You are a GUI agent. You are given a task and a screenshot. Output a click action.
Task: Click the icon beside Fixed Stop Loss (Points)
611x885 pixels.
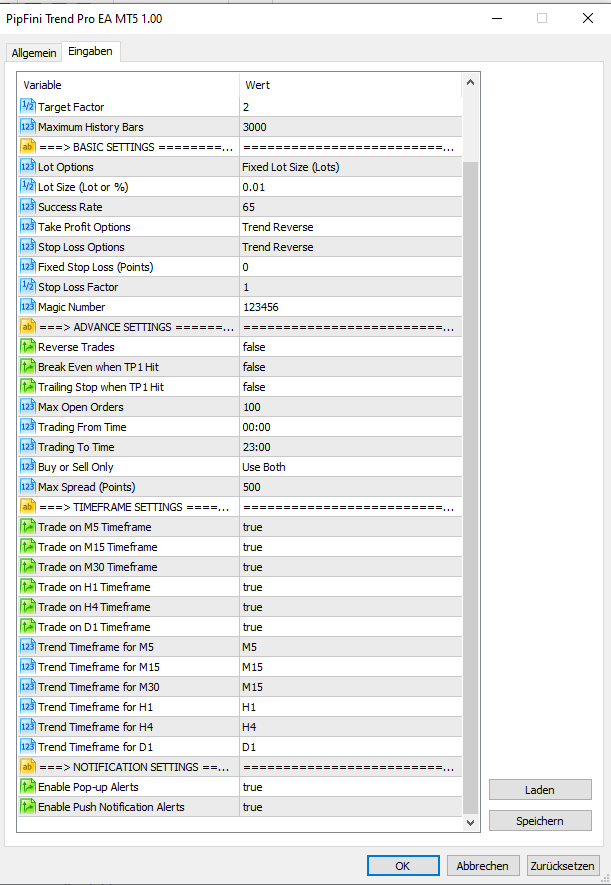point(28,266)
